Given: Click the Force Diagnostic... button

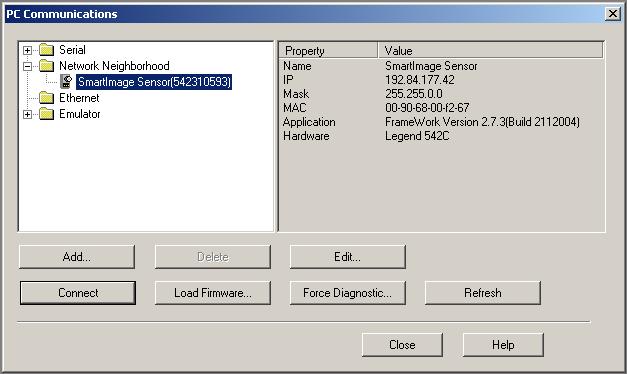Looking at the screenshot, I should click(x=347, y=293).
